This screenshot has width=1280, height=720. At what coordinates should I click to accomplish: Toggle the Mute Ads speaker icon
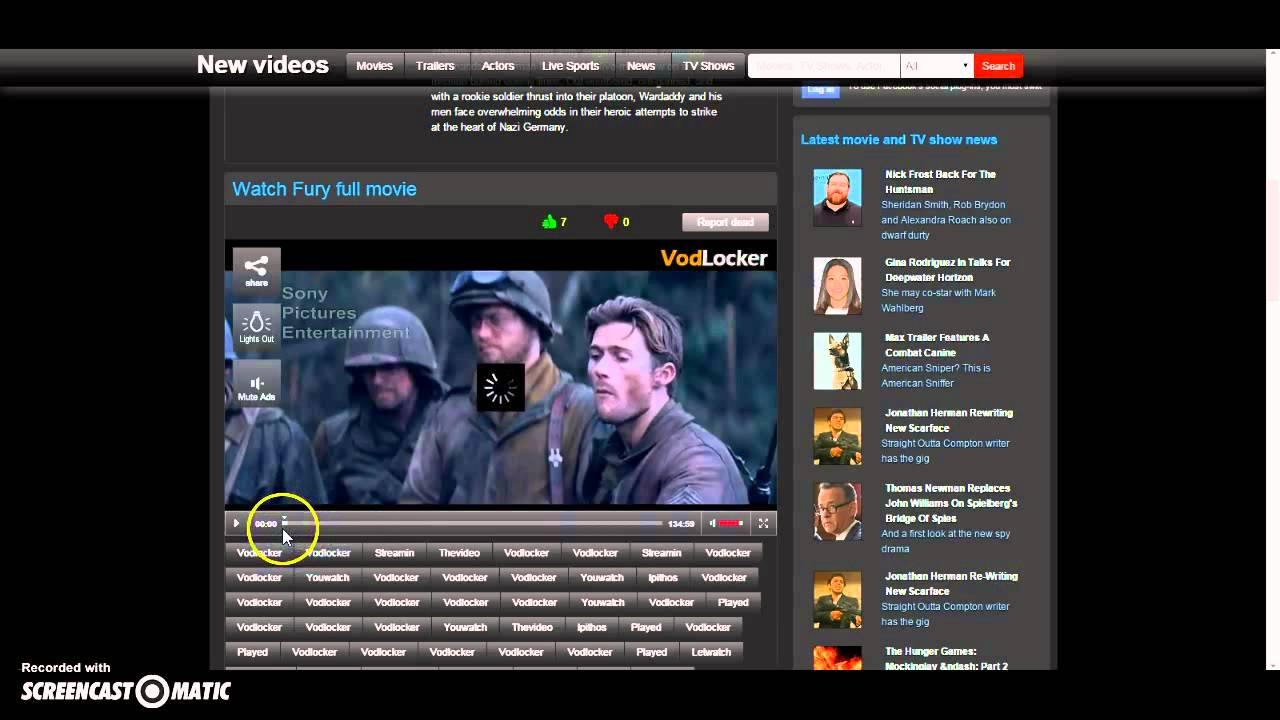pos(256,385)
